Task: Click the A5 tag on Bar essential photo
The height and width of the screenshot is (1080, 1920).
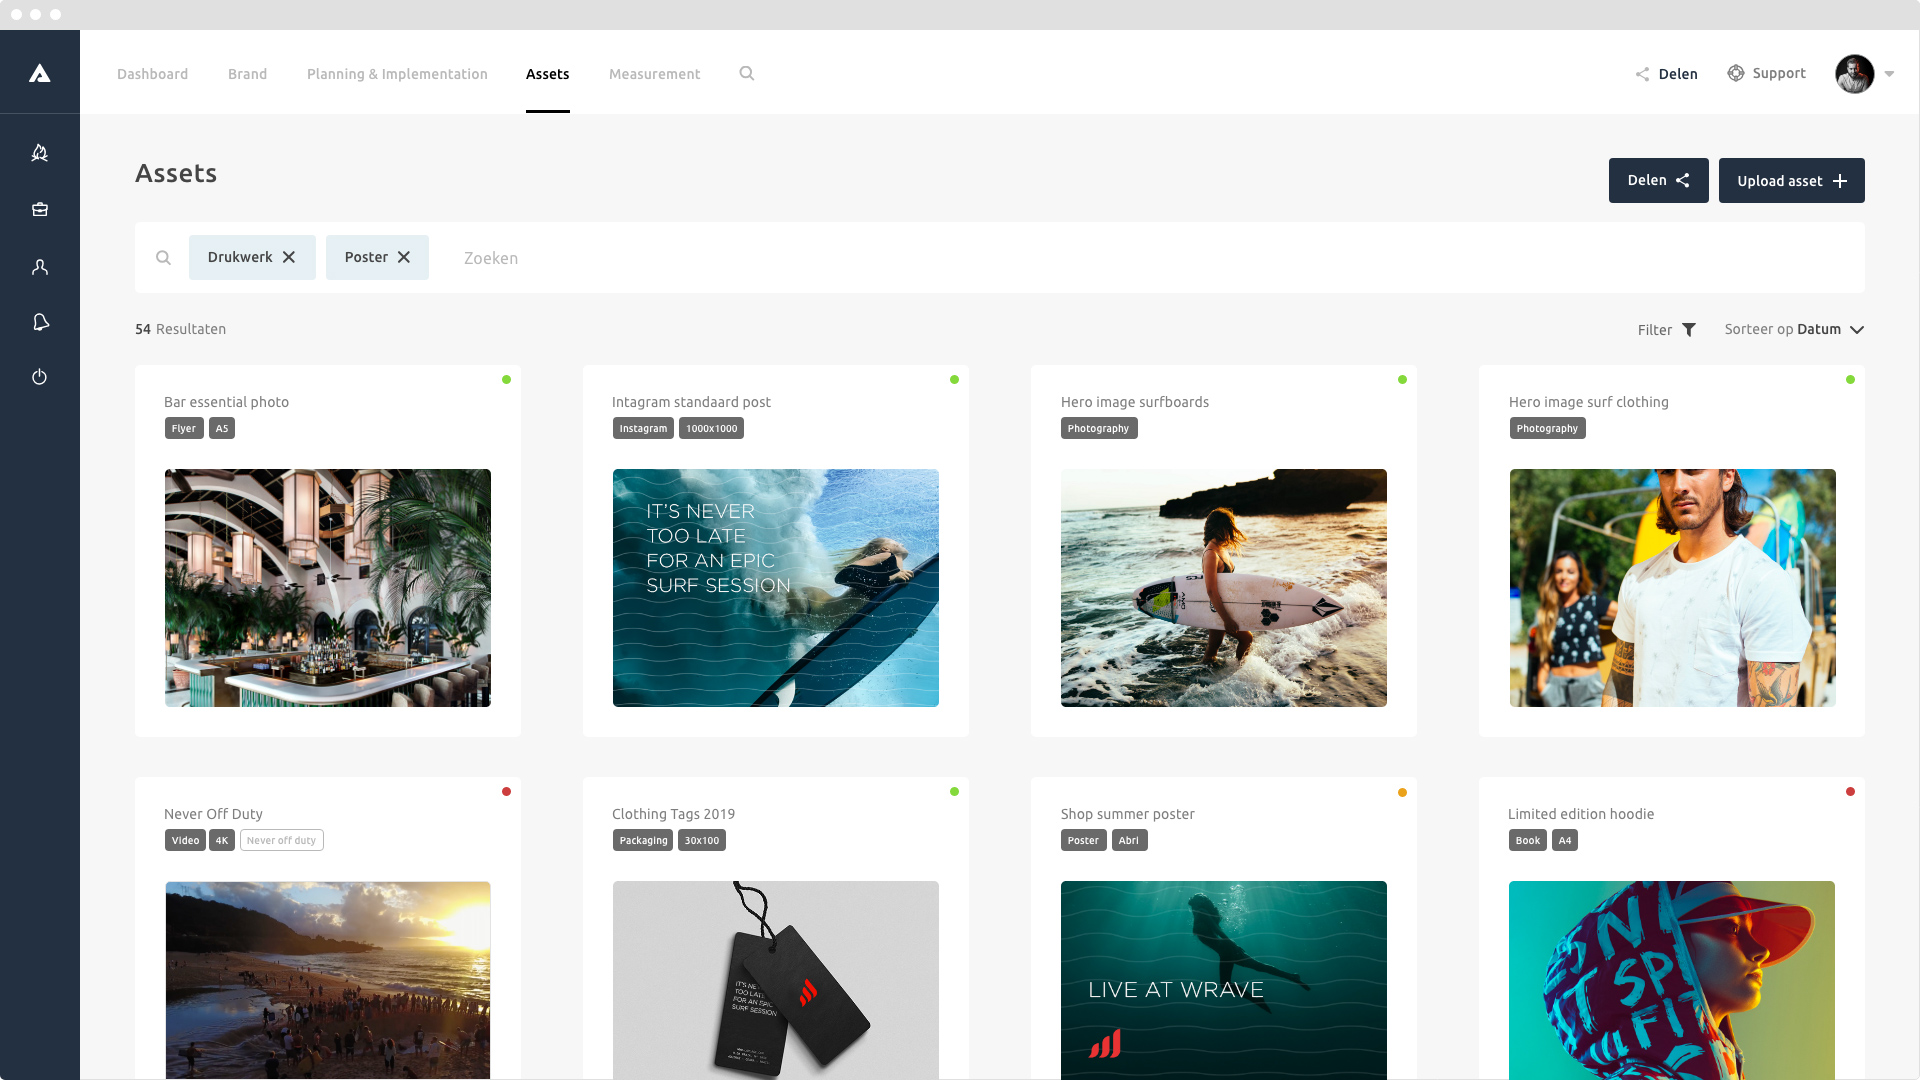Action: point(222,428)
